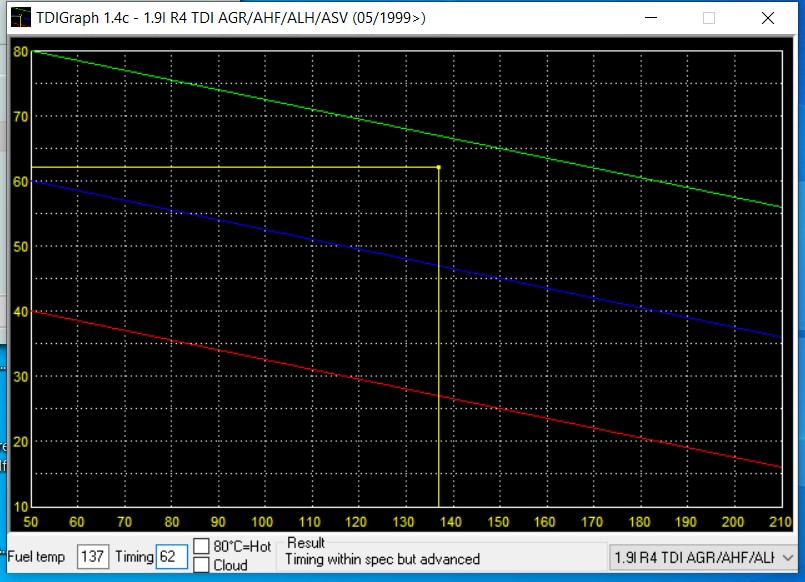This screenshot has width=805, height=582.
Task: Click the yellow data point marker on graph
Action: (x=439, y=167)
